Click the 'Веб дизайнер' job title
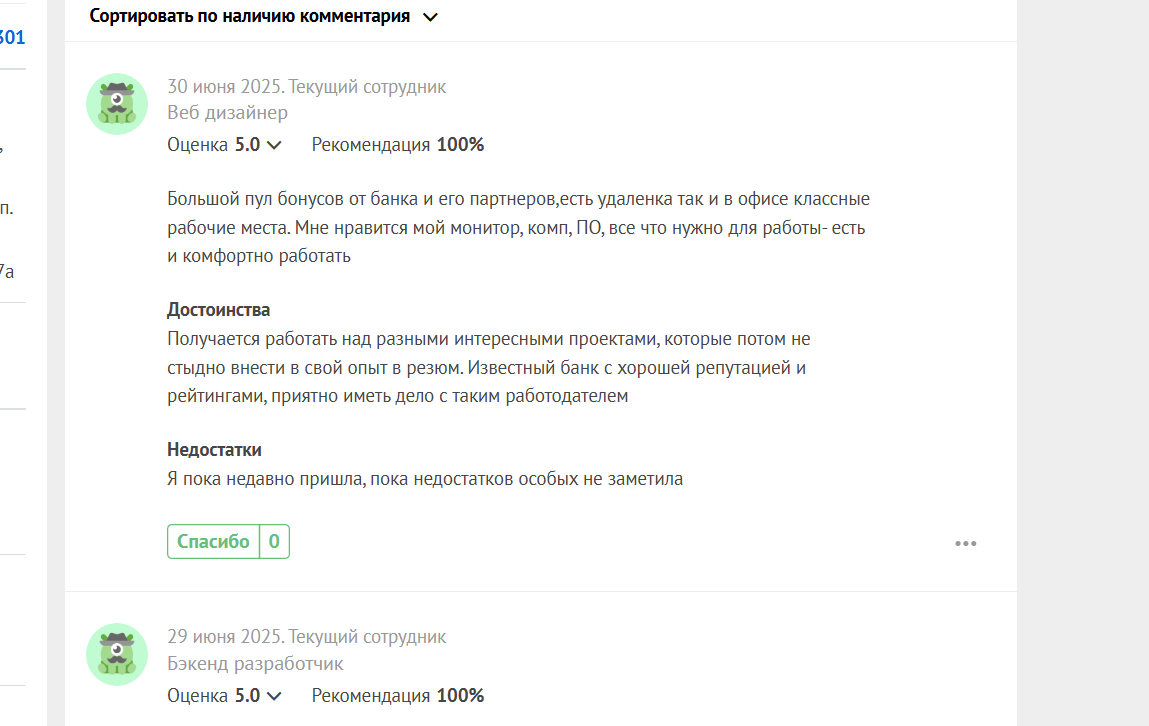1149x726 pixels. tap(227, 113)
